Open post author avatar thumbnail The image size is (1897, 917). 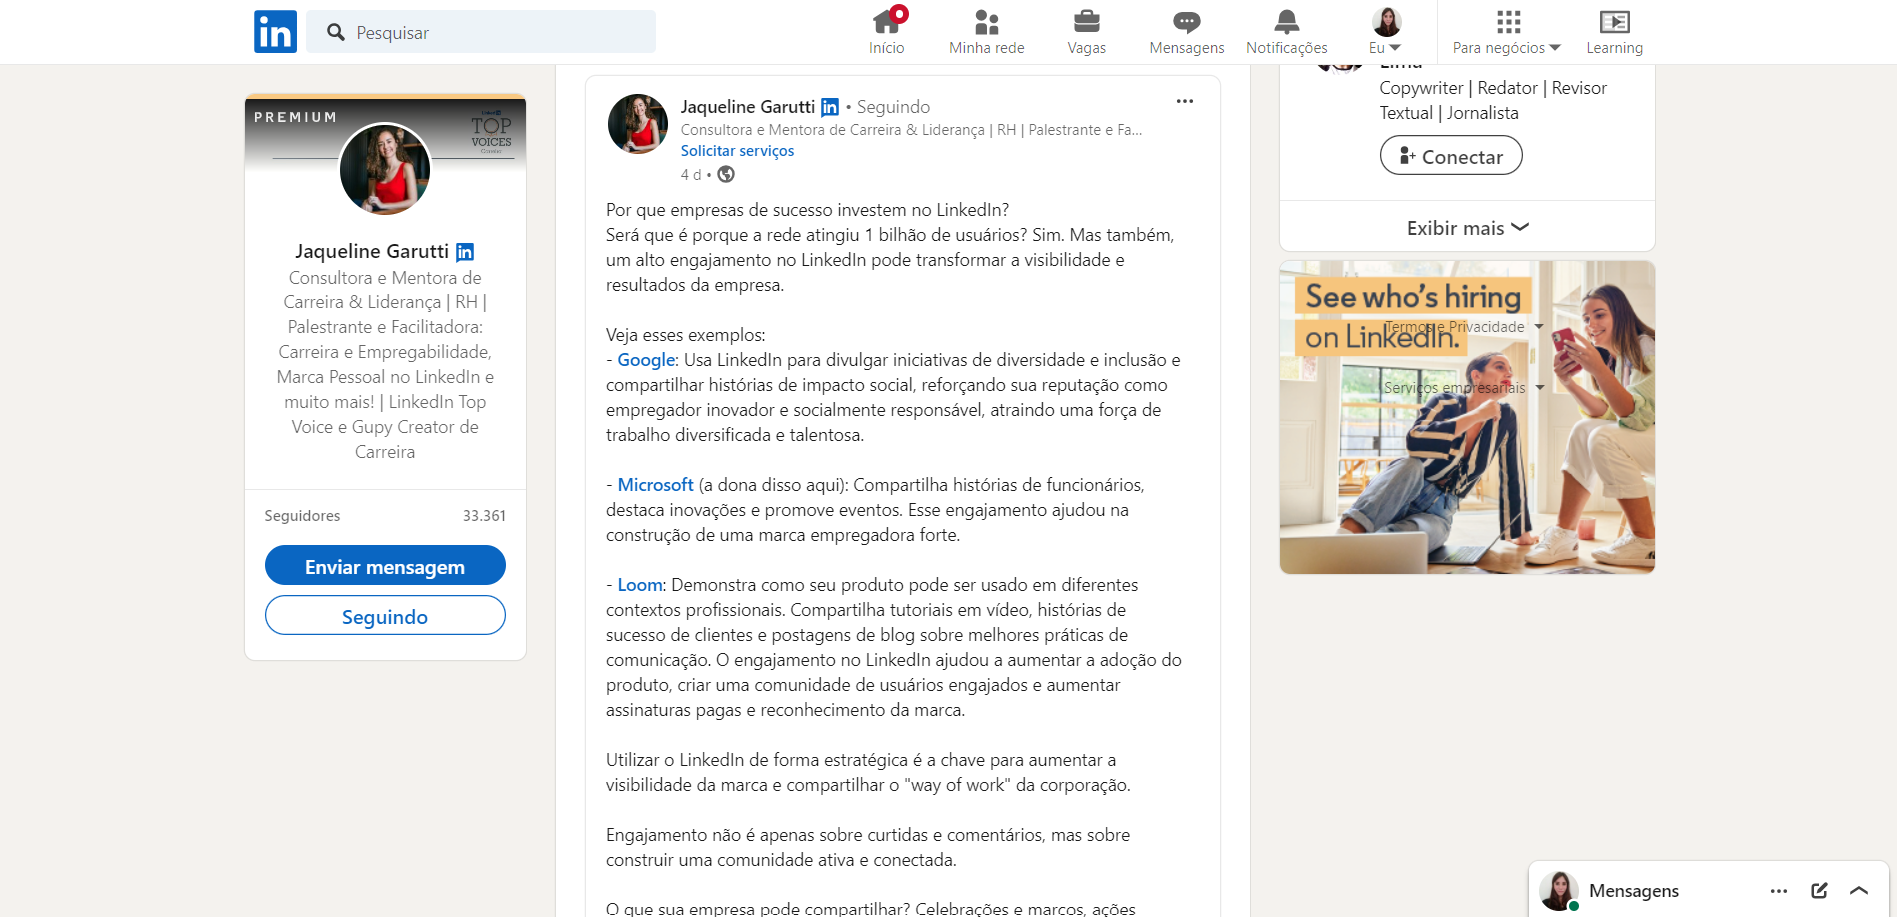pos(638,124)
